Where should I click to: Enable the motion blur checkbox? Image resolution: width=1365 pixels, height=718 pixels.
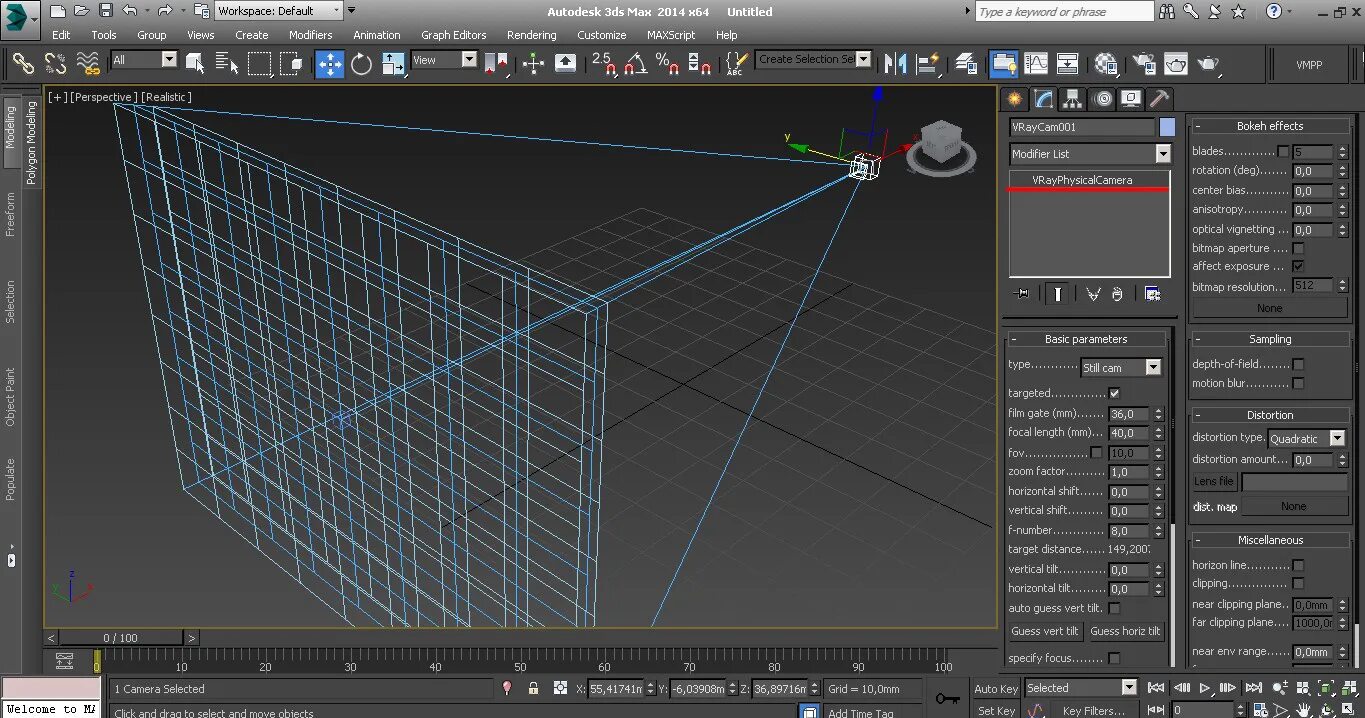[1298, 383]
